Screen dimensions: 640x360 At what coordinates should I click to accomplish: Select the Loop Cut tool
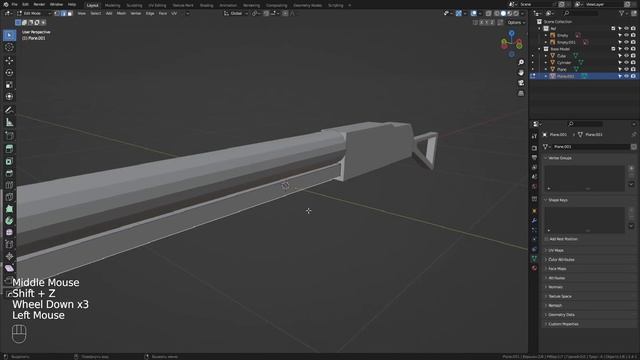9,185
